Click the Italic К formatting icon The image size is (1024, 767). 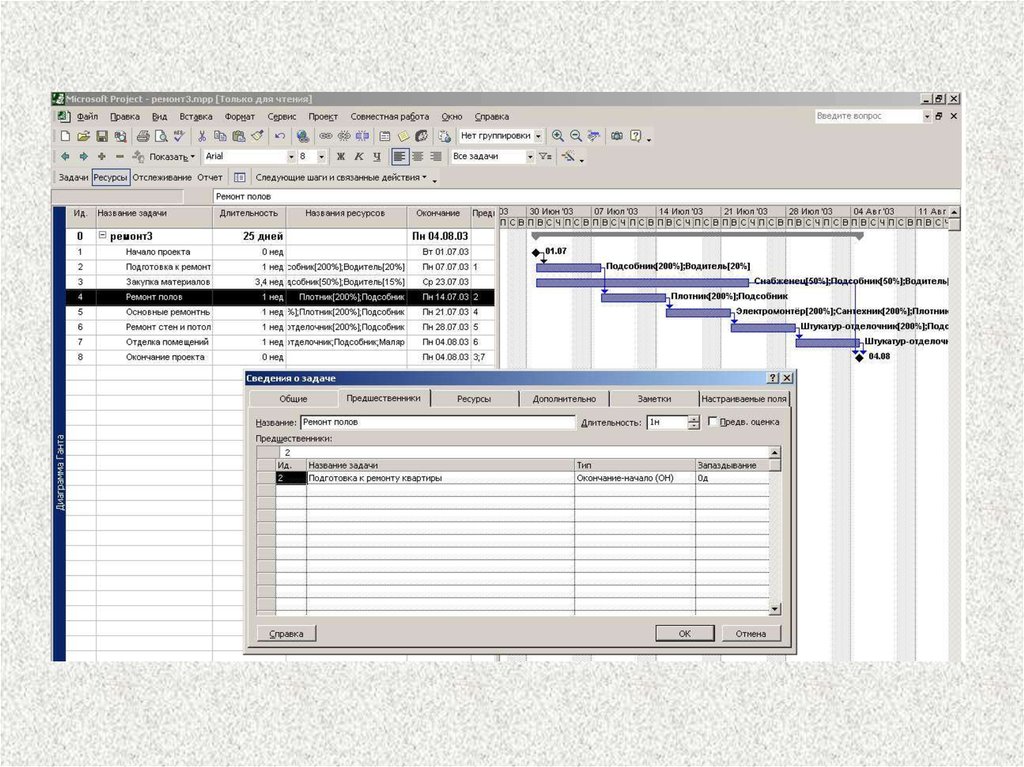tap(358, 157)
